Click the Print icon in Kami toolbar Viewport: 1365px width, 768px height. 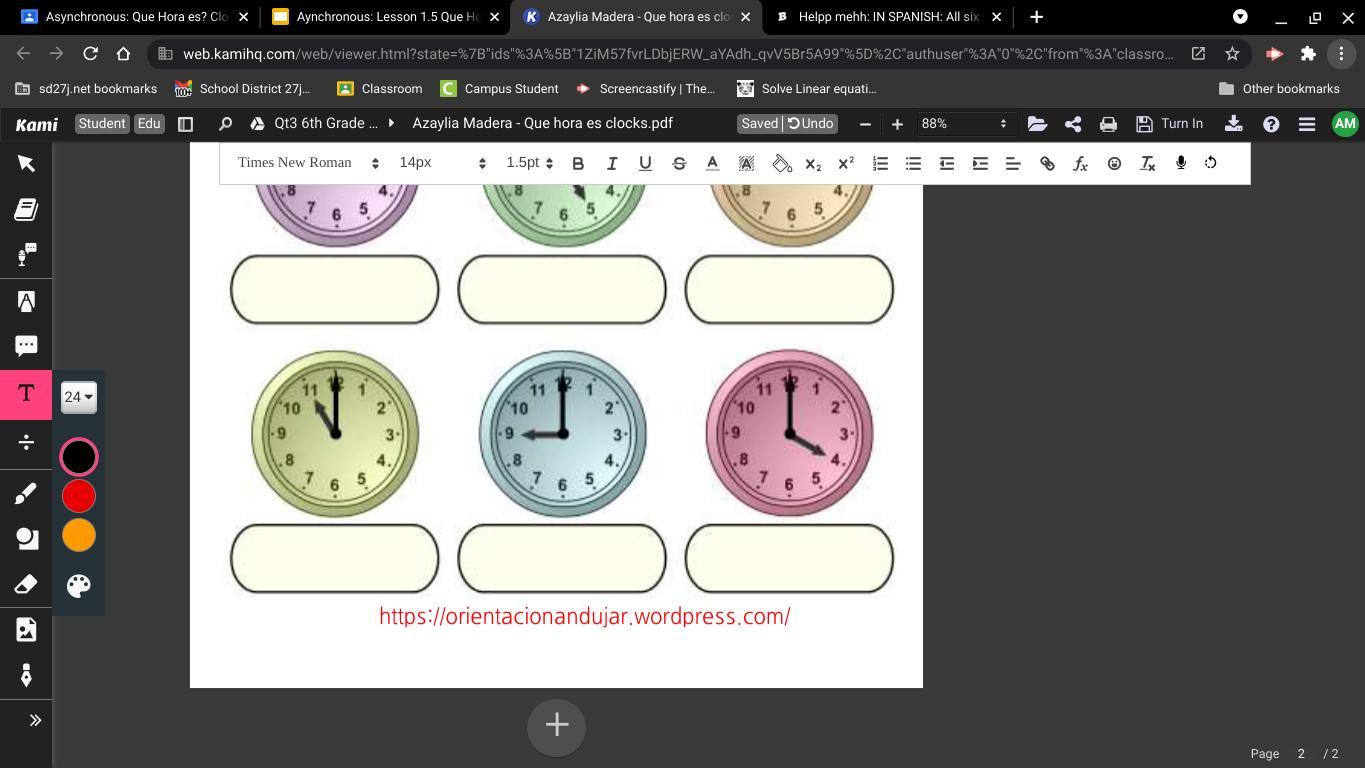(1108, 124)
